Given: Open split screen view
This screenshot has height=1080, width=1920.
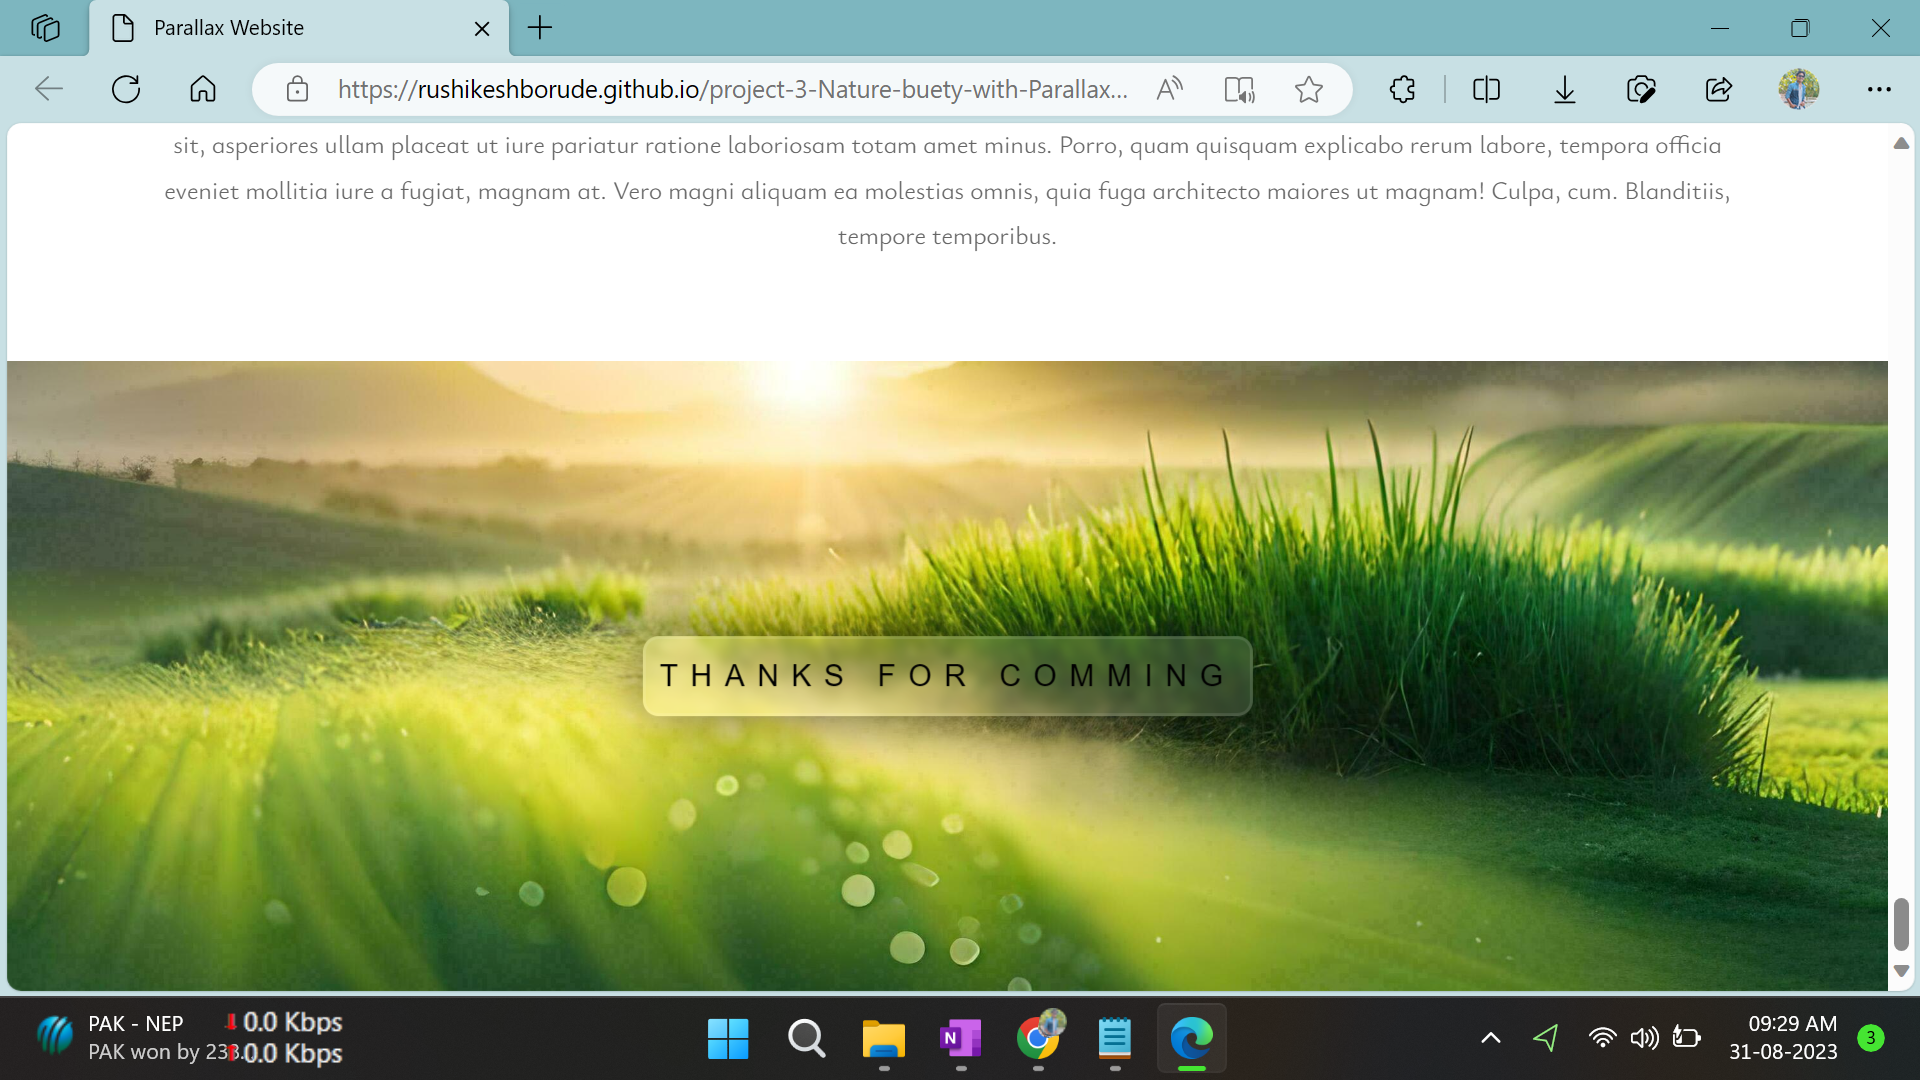Looking at the screenshot, I should coord(1486,89).
